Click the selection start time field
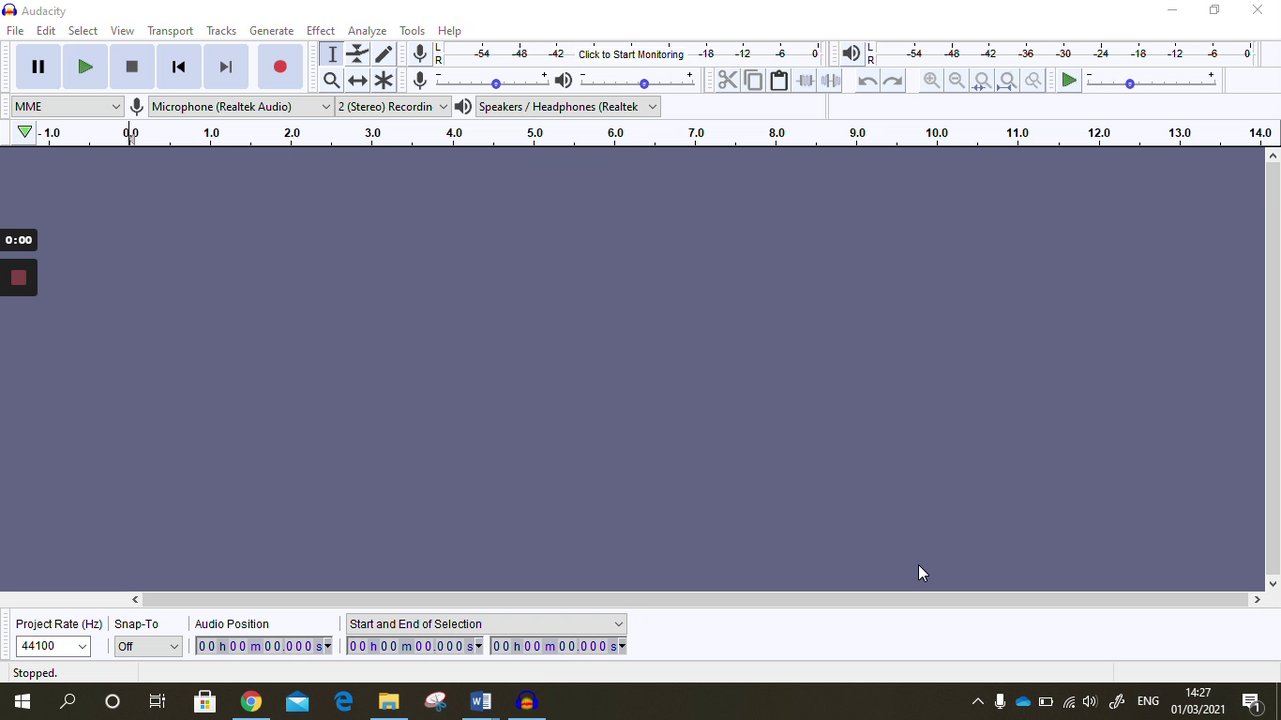This screenshot has height=720, width=1281. coord(415,646)
